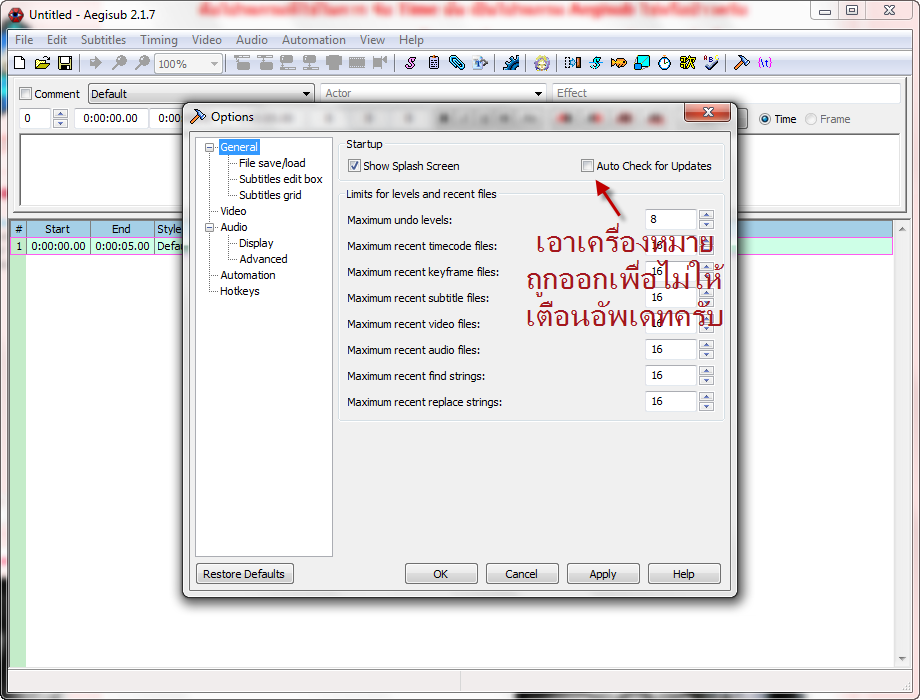Collapse the General tree node
The image size is (920, 700).
click(209, 147)
